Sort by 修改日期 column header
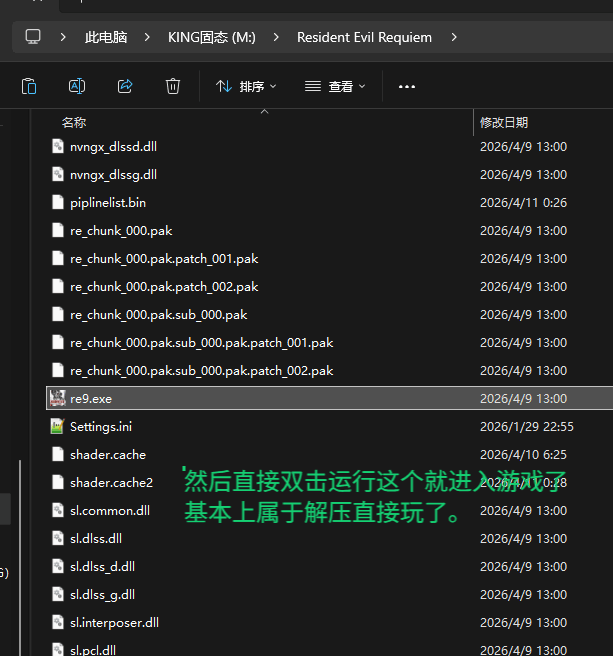The height and width of the screenshot is (656, 613). pos(504,122)
